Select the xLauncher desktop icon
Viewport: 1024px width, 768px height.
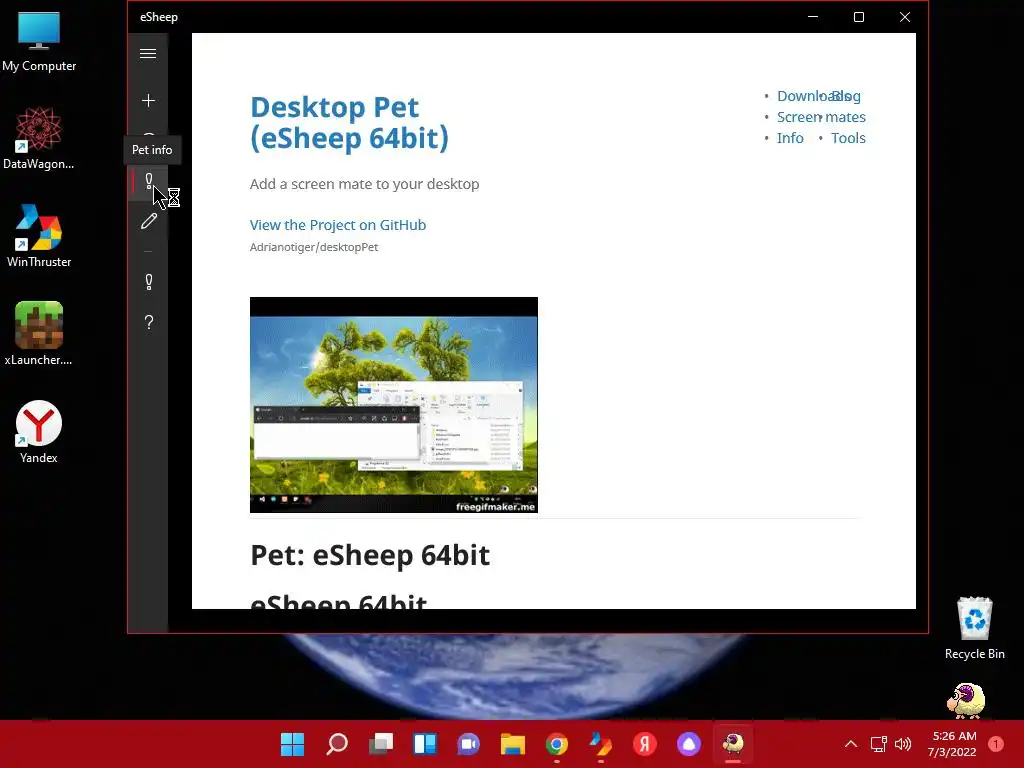pyautogui.click(x=39, y=334)
